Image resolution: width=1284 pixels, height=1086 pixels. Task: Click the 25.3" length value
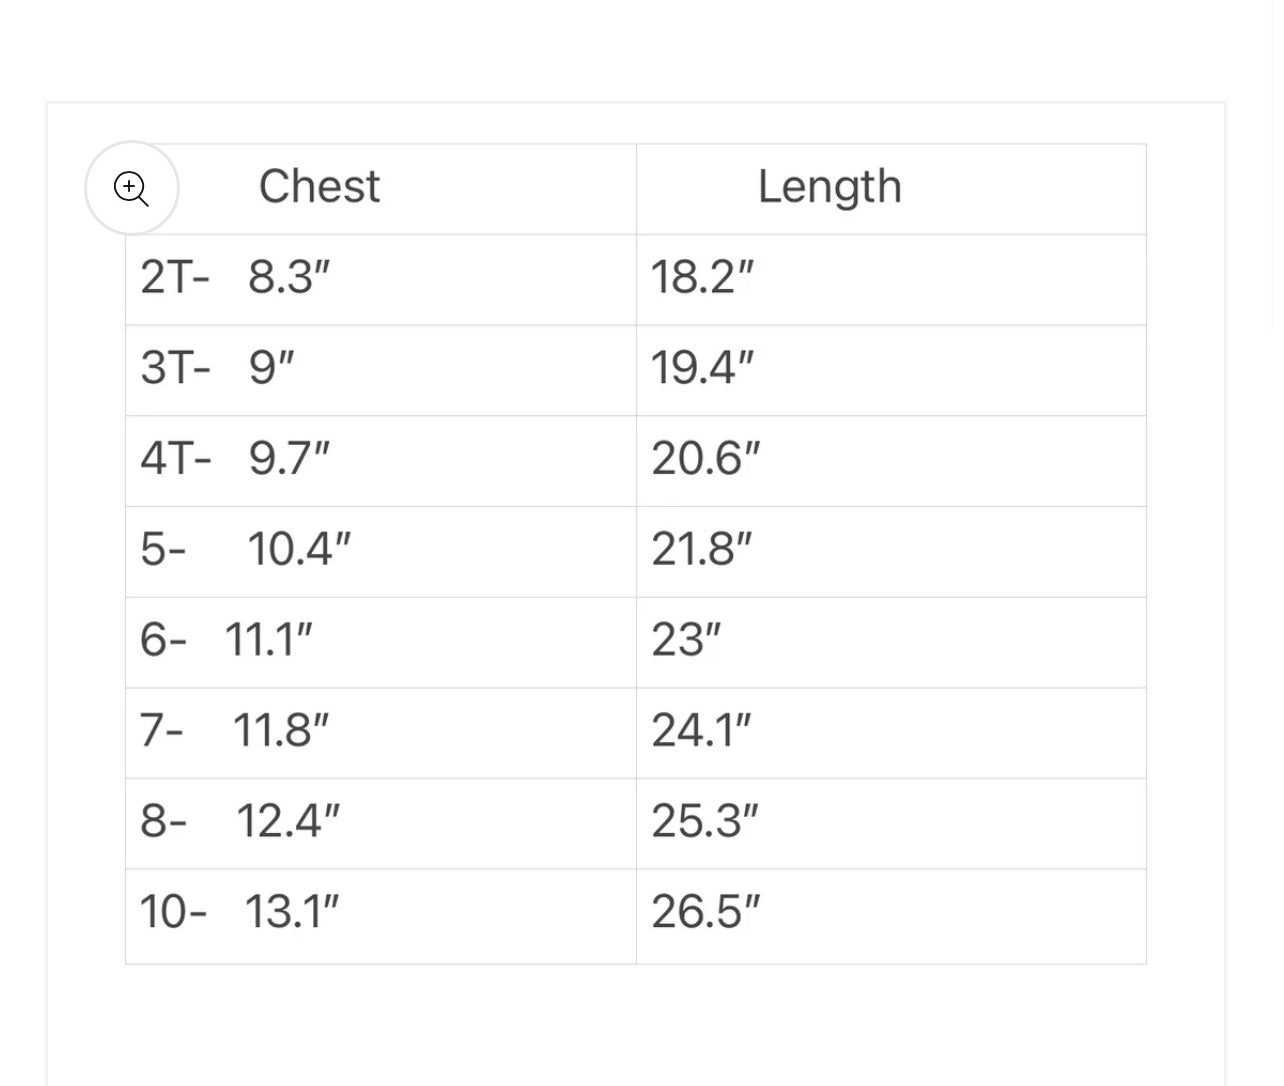coord(705,821)
